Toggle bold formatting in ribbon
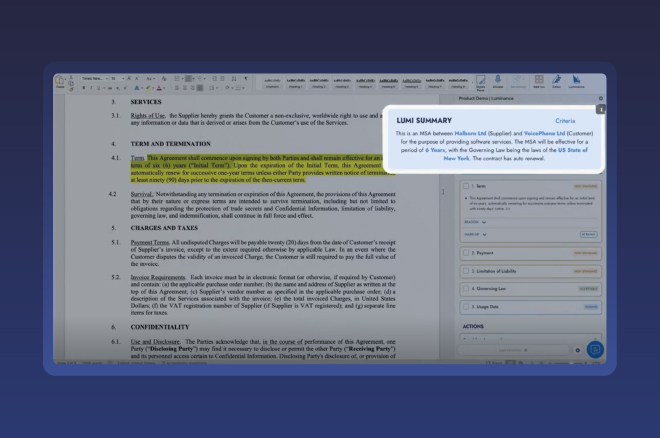 click(84, 88)
